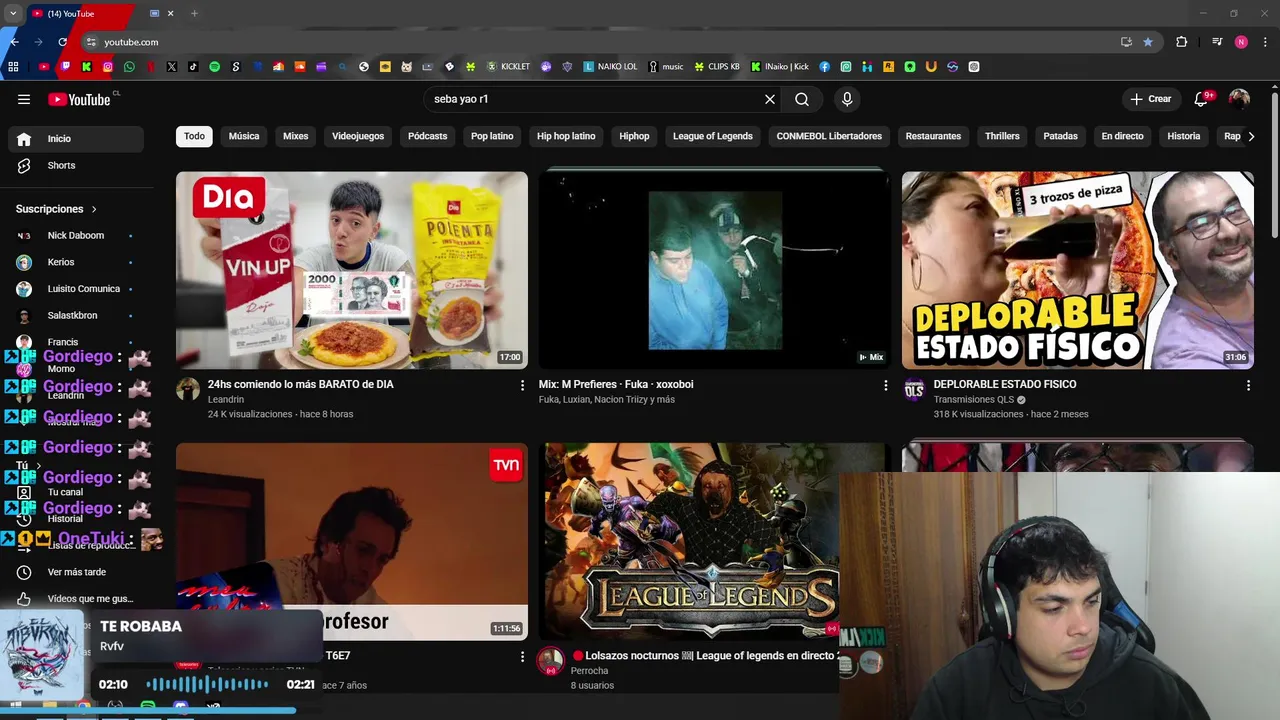Open the '24hs comiendo lo más BARATO de DIA' thumbnail

[x=352, y=270]
